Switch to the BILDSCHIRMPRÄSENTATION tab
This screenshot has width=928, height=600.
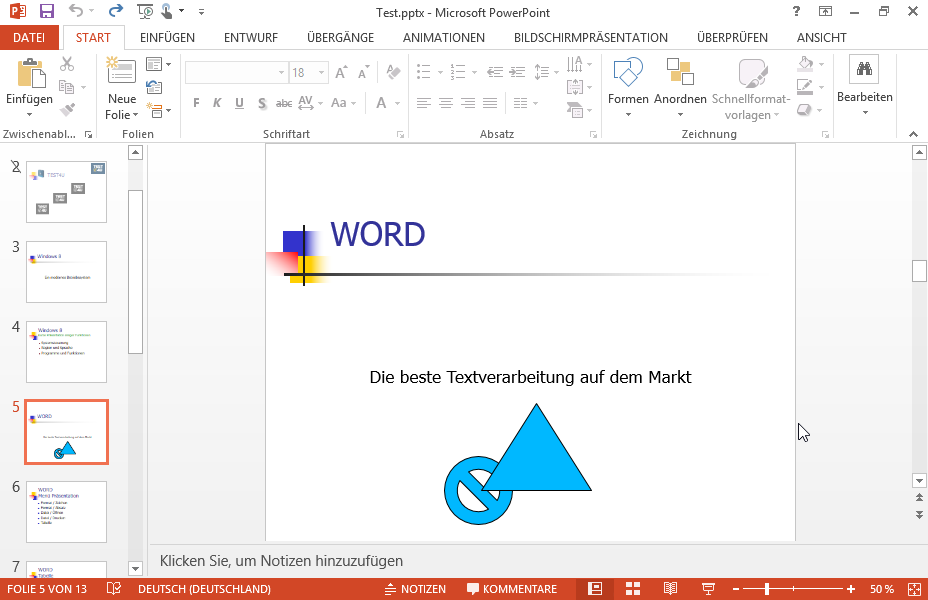[x=591, y=37]
